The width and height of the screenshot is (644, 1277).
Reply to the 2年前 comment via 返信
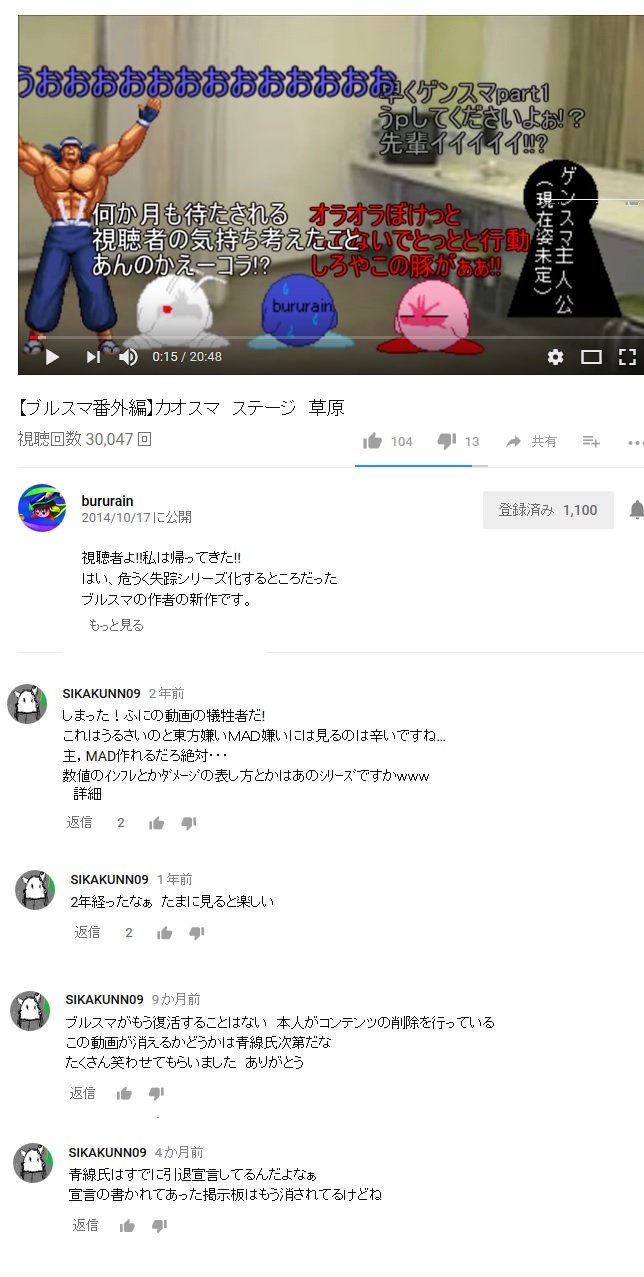tap(79, 822)
